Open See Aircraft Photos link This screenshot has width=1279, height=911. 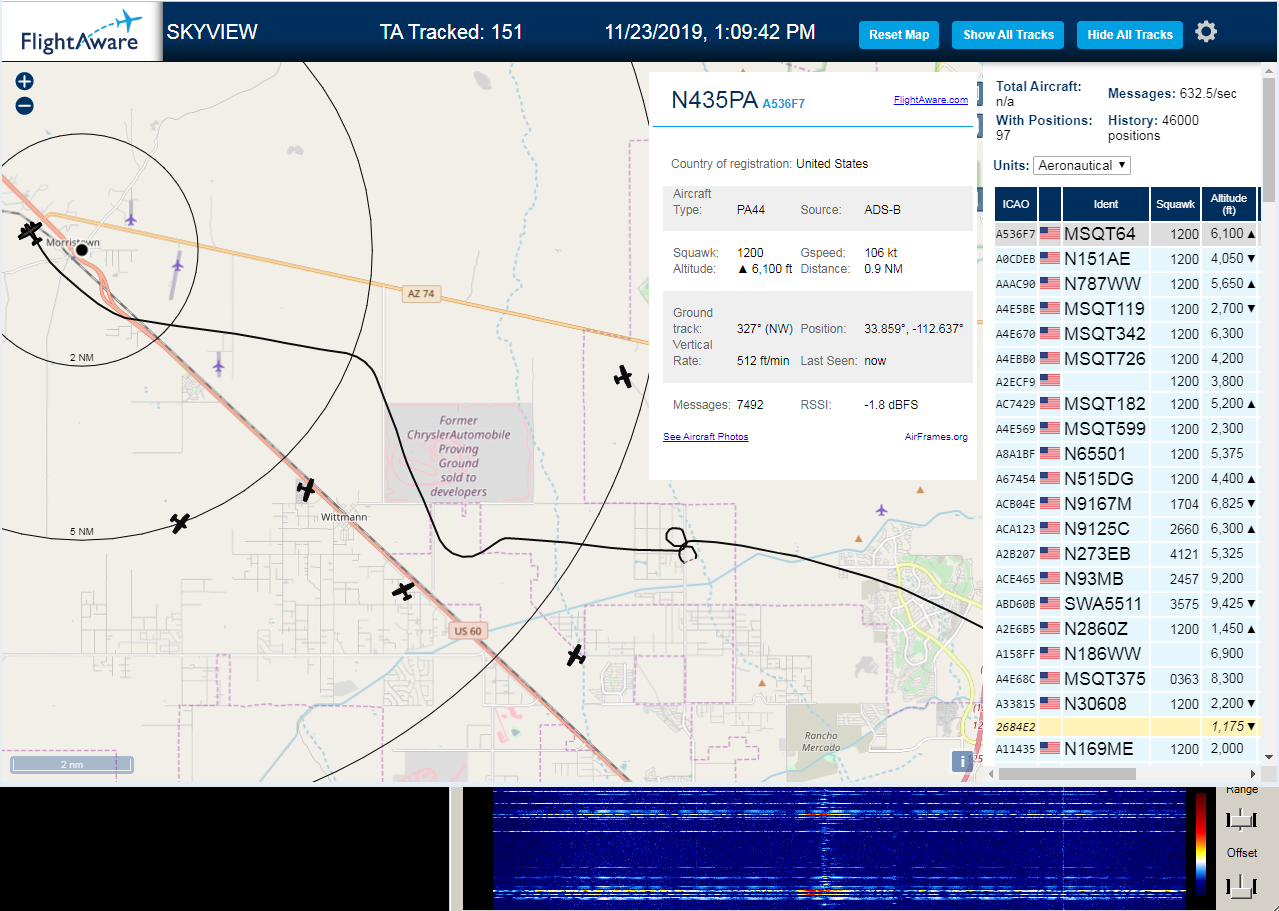[x=705, y=437]
